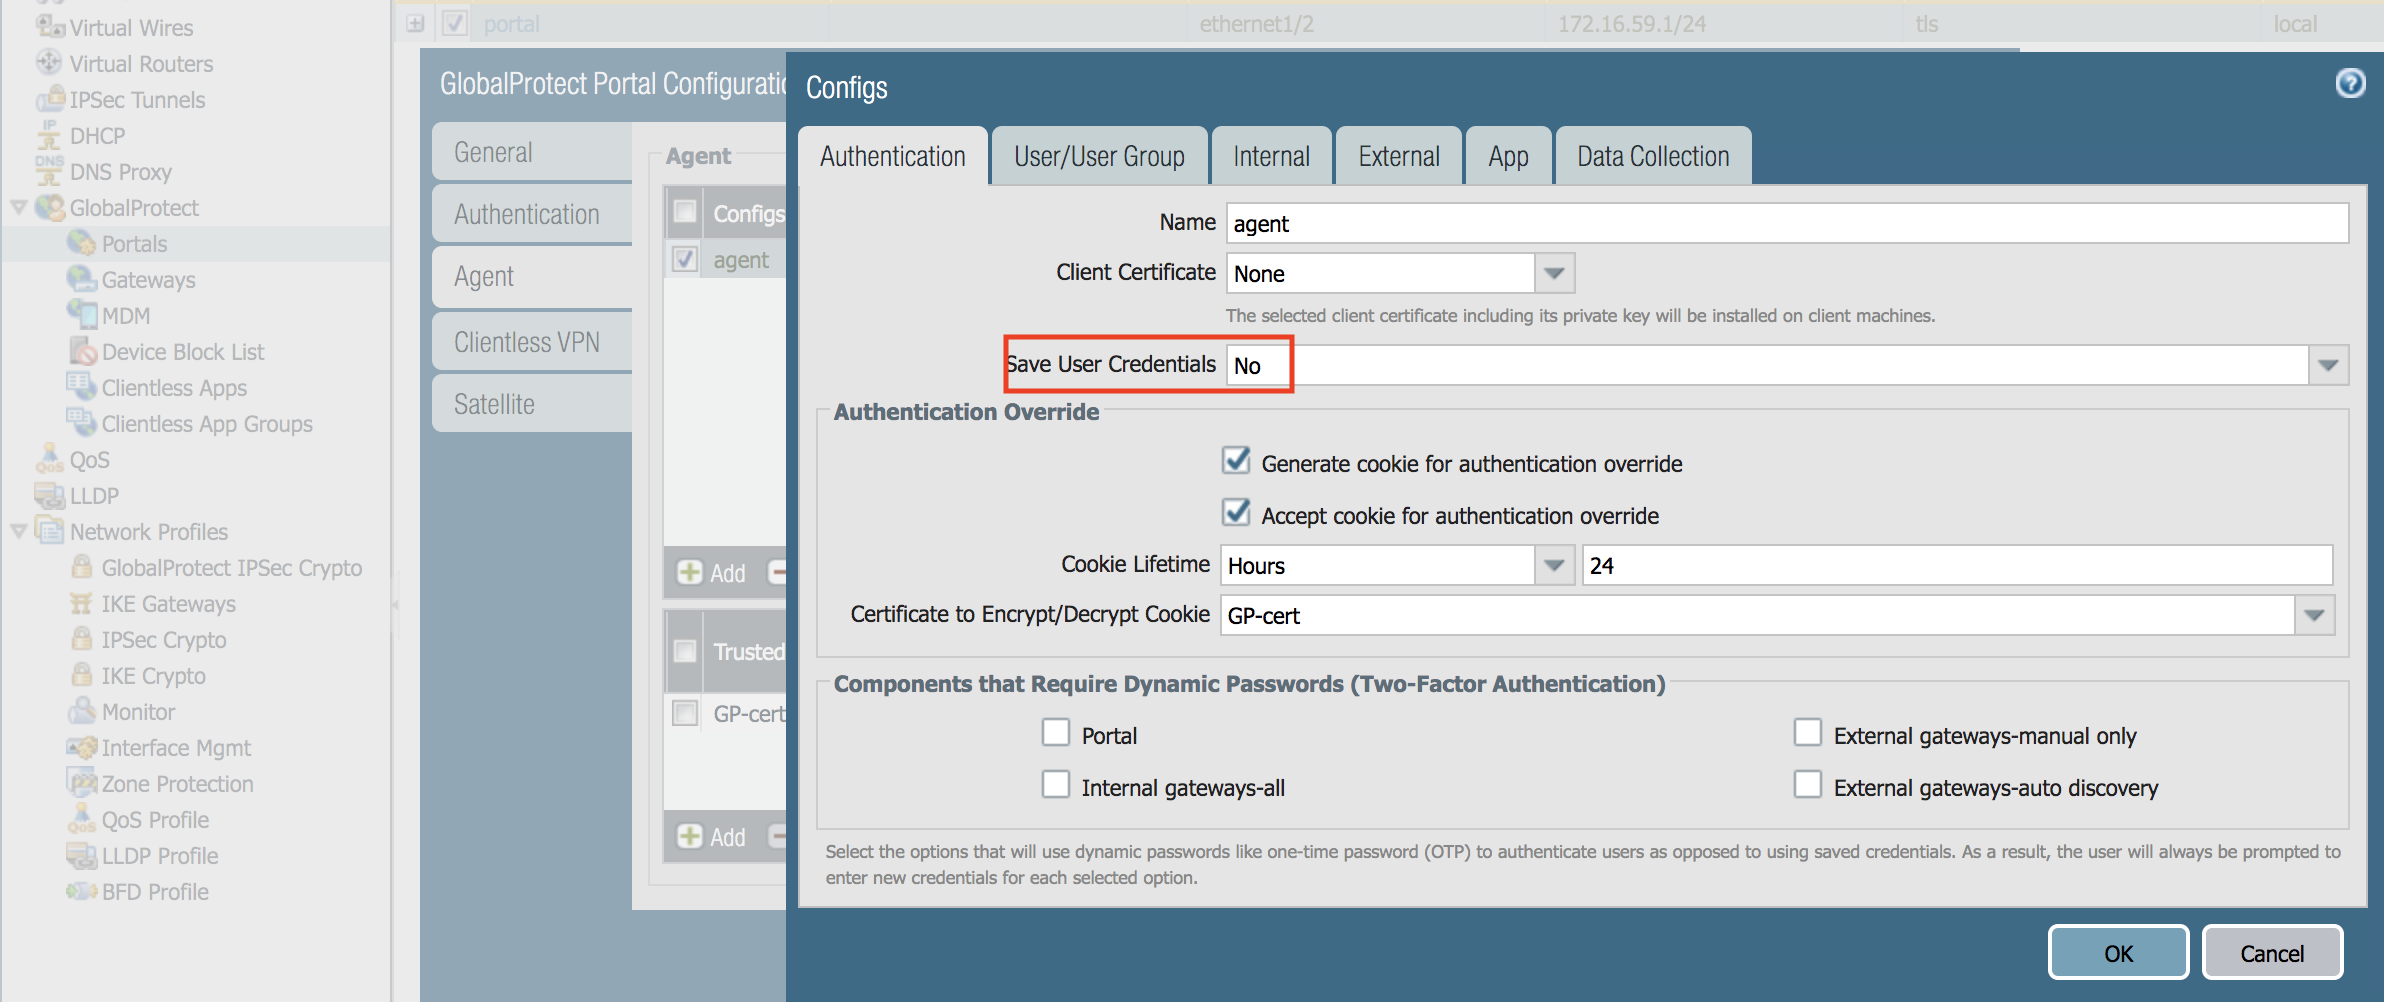This screenshot has width=2384, height=1002.
Task: Open the Data Collection tab
Action: coord(1652,157)
